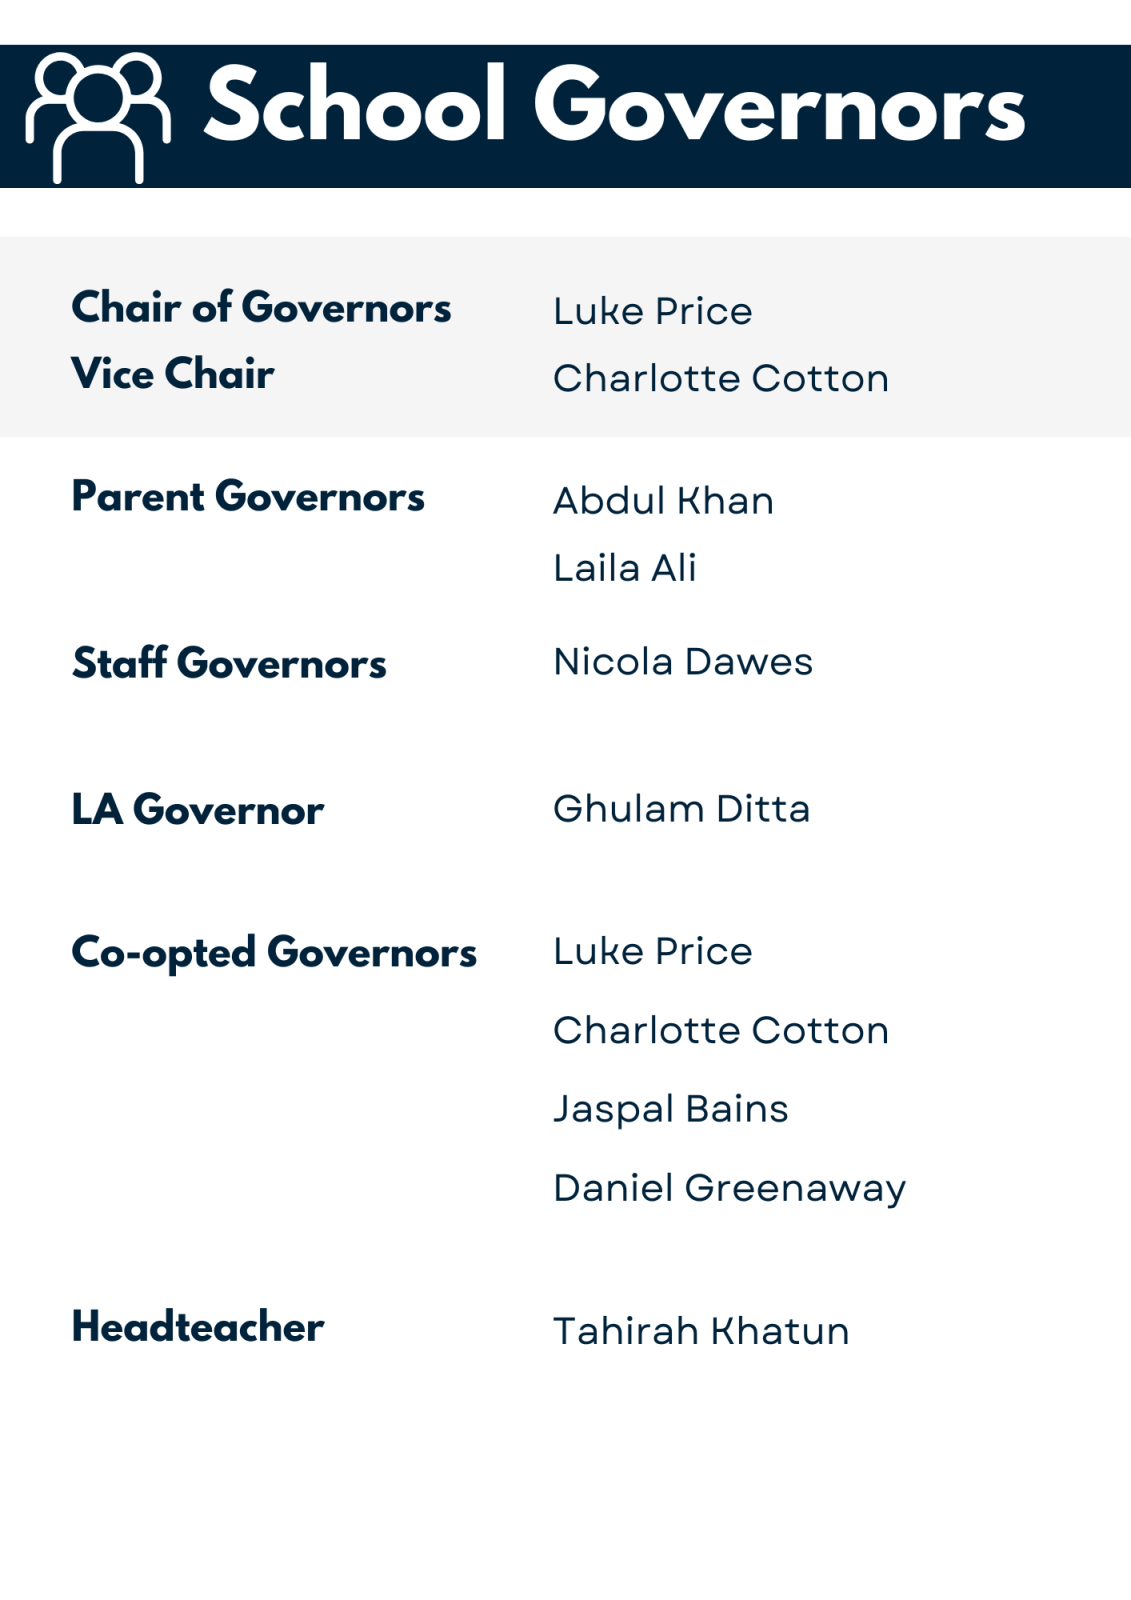Click Luke Price in the Co-opted Governors list
The width and height of the screenshot is (1131, 1600).
[652, 952]
